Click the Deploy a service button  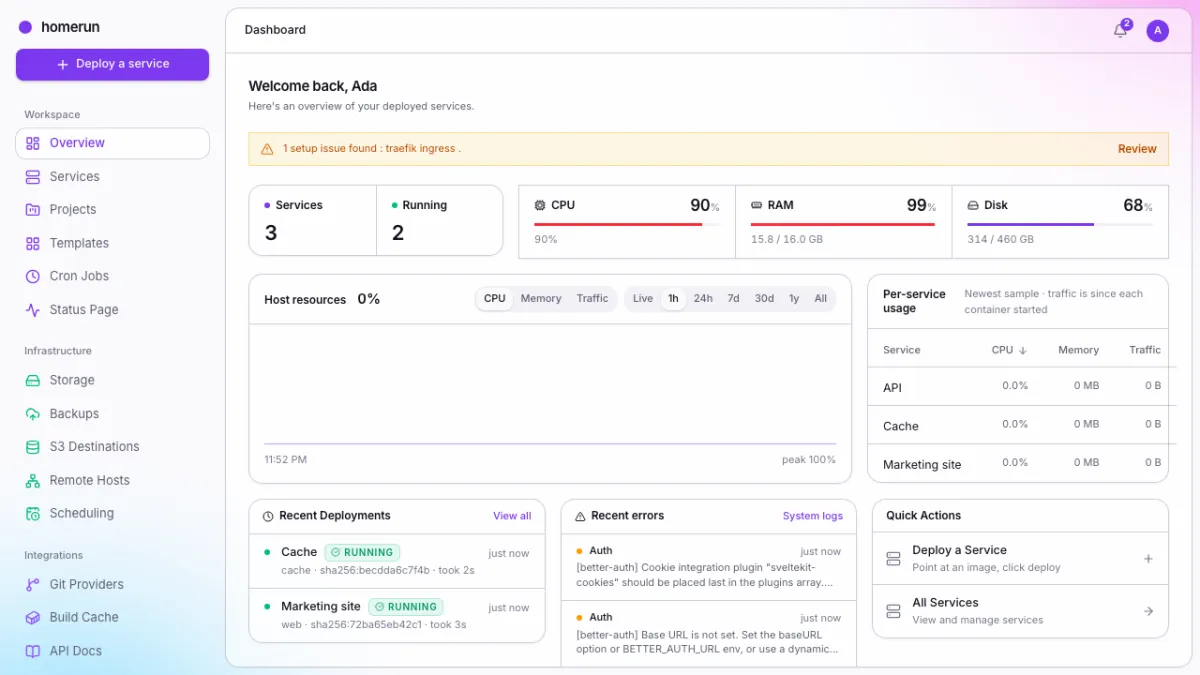pos(112,64)
